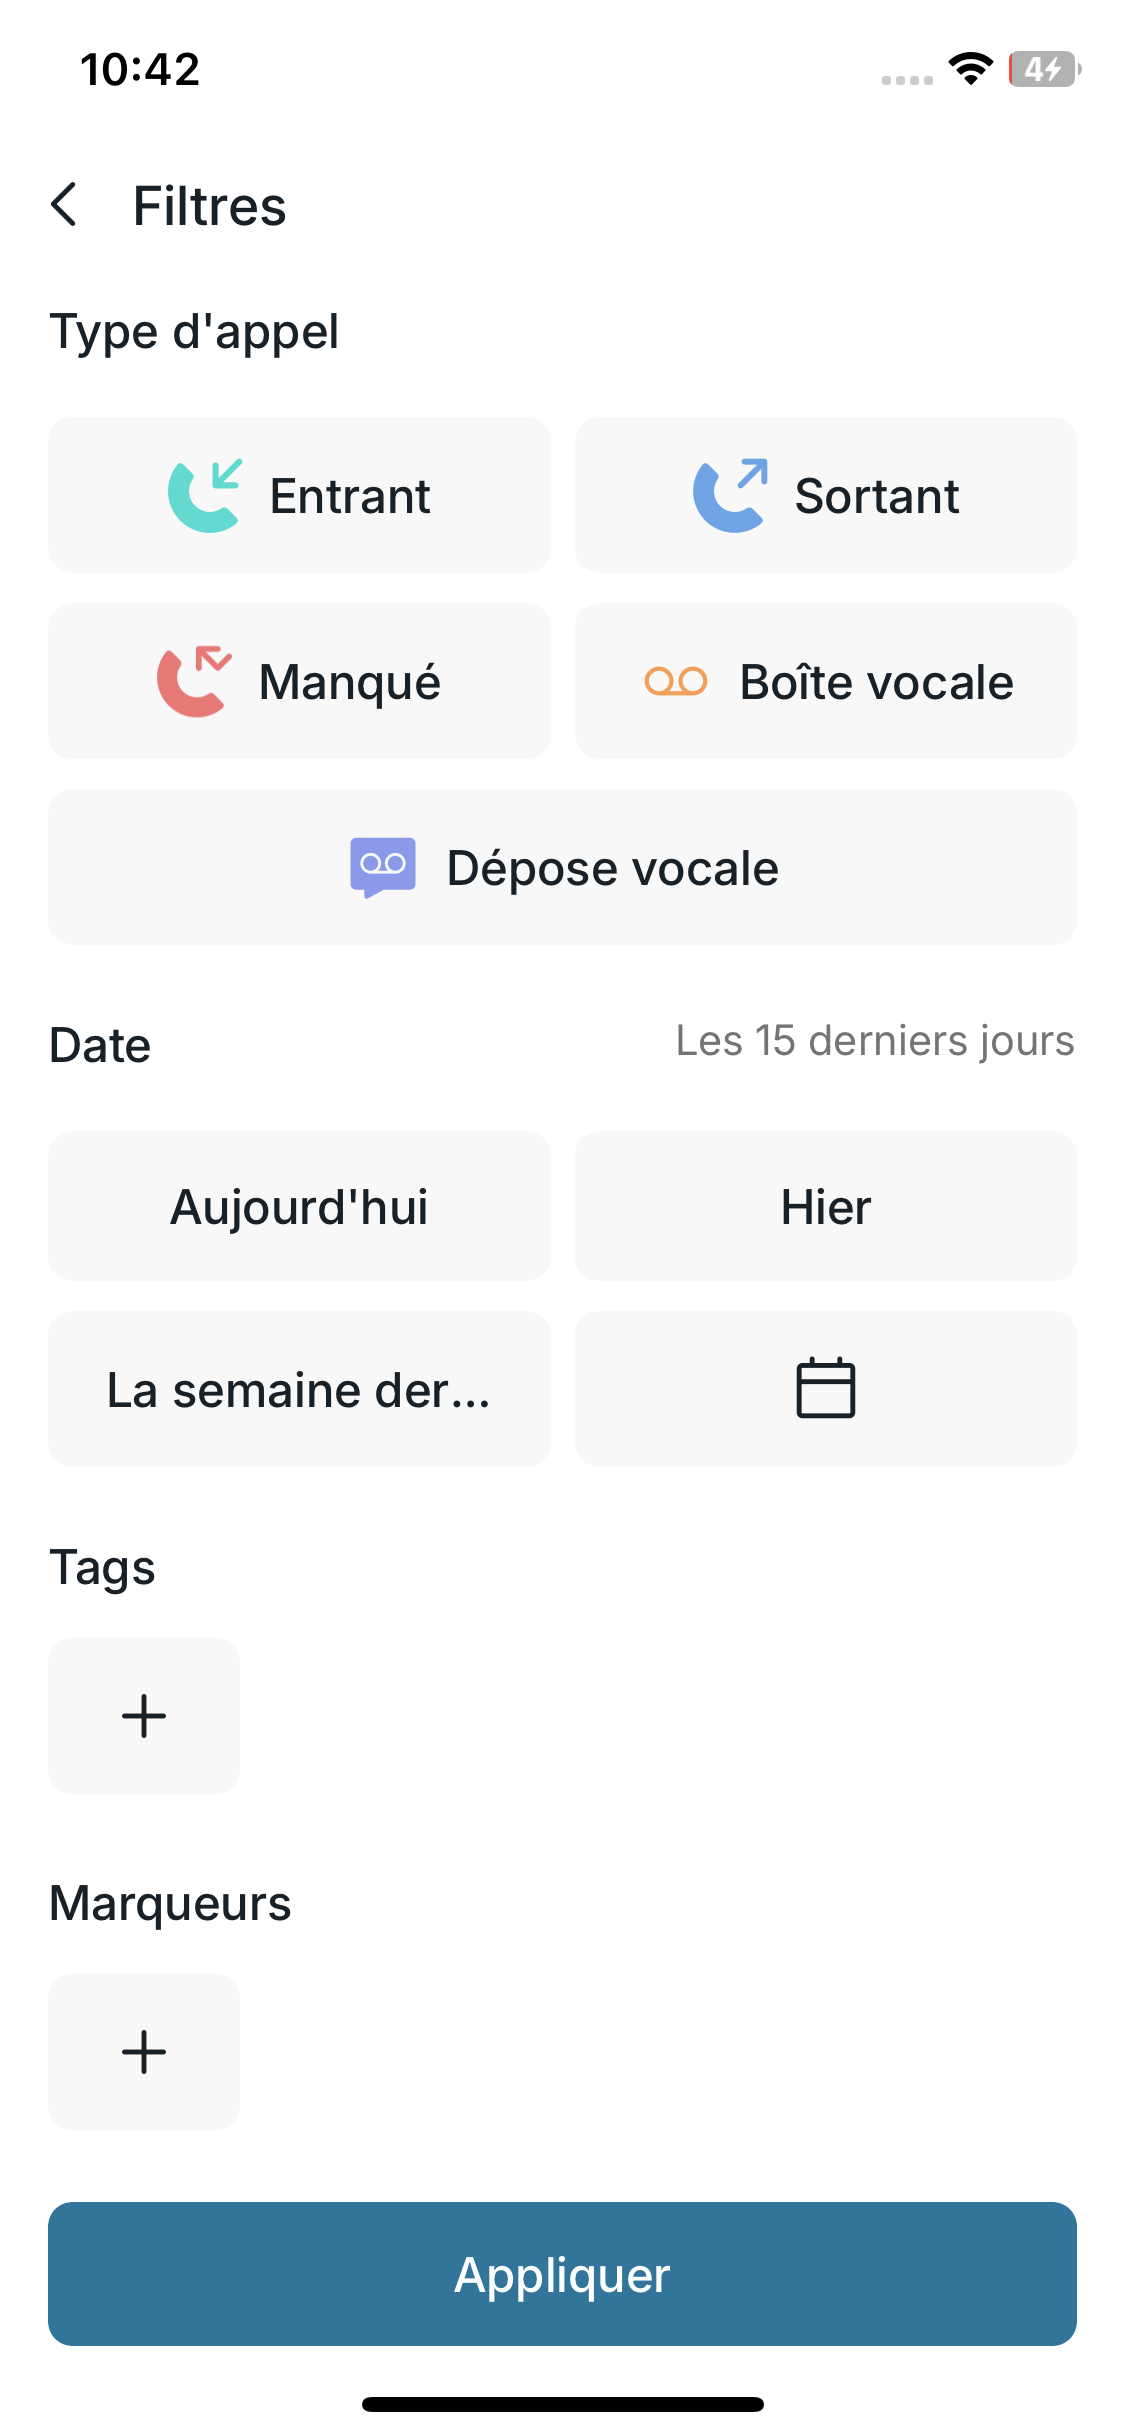This screenshot has height=2436, width=1125.
Task: Pick the La semaine dernière option
Action: coord(299,1389)
